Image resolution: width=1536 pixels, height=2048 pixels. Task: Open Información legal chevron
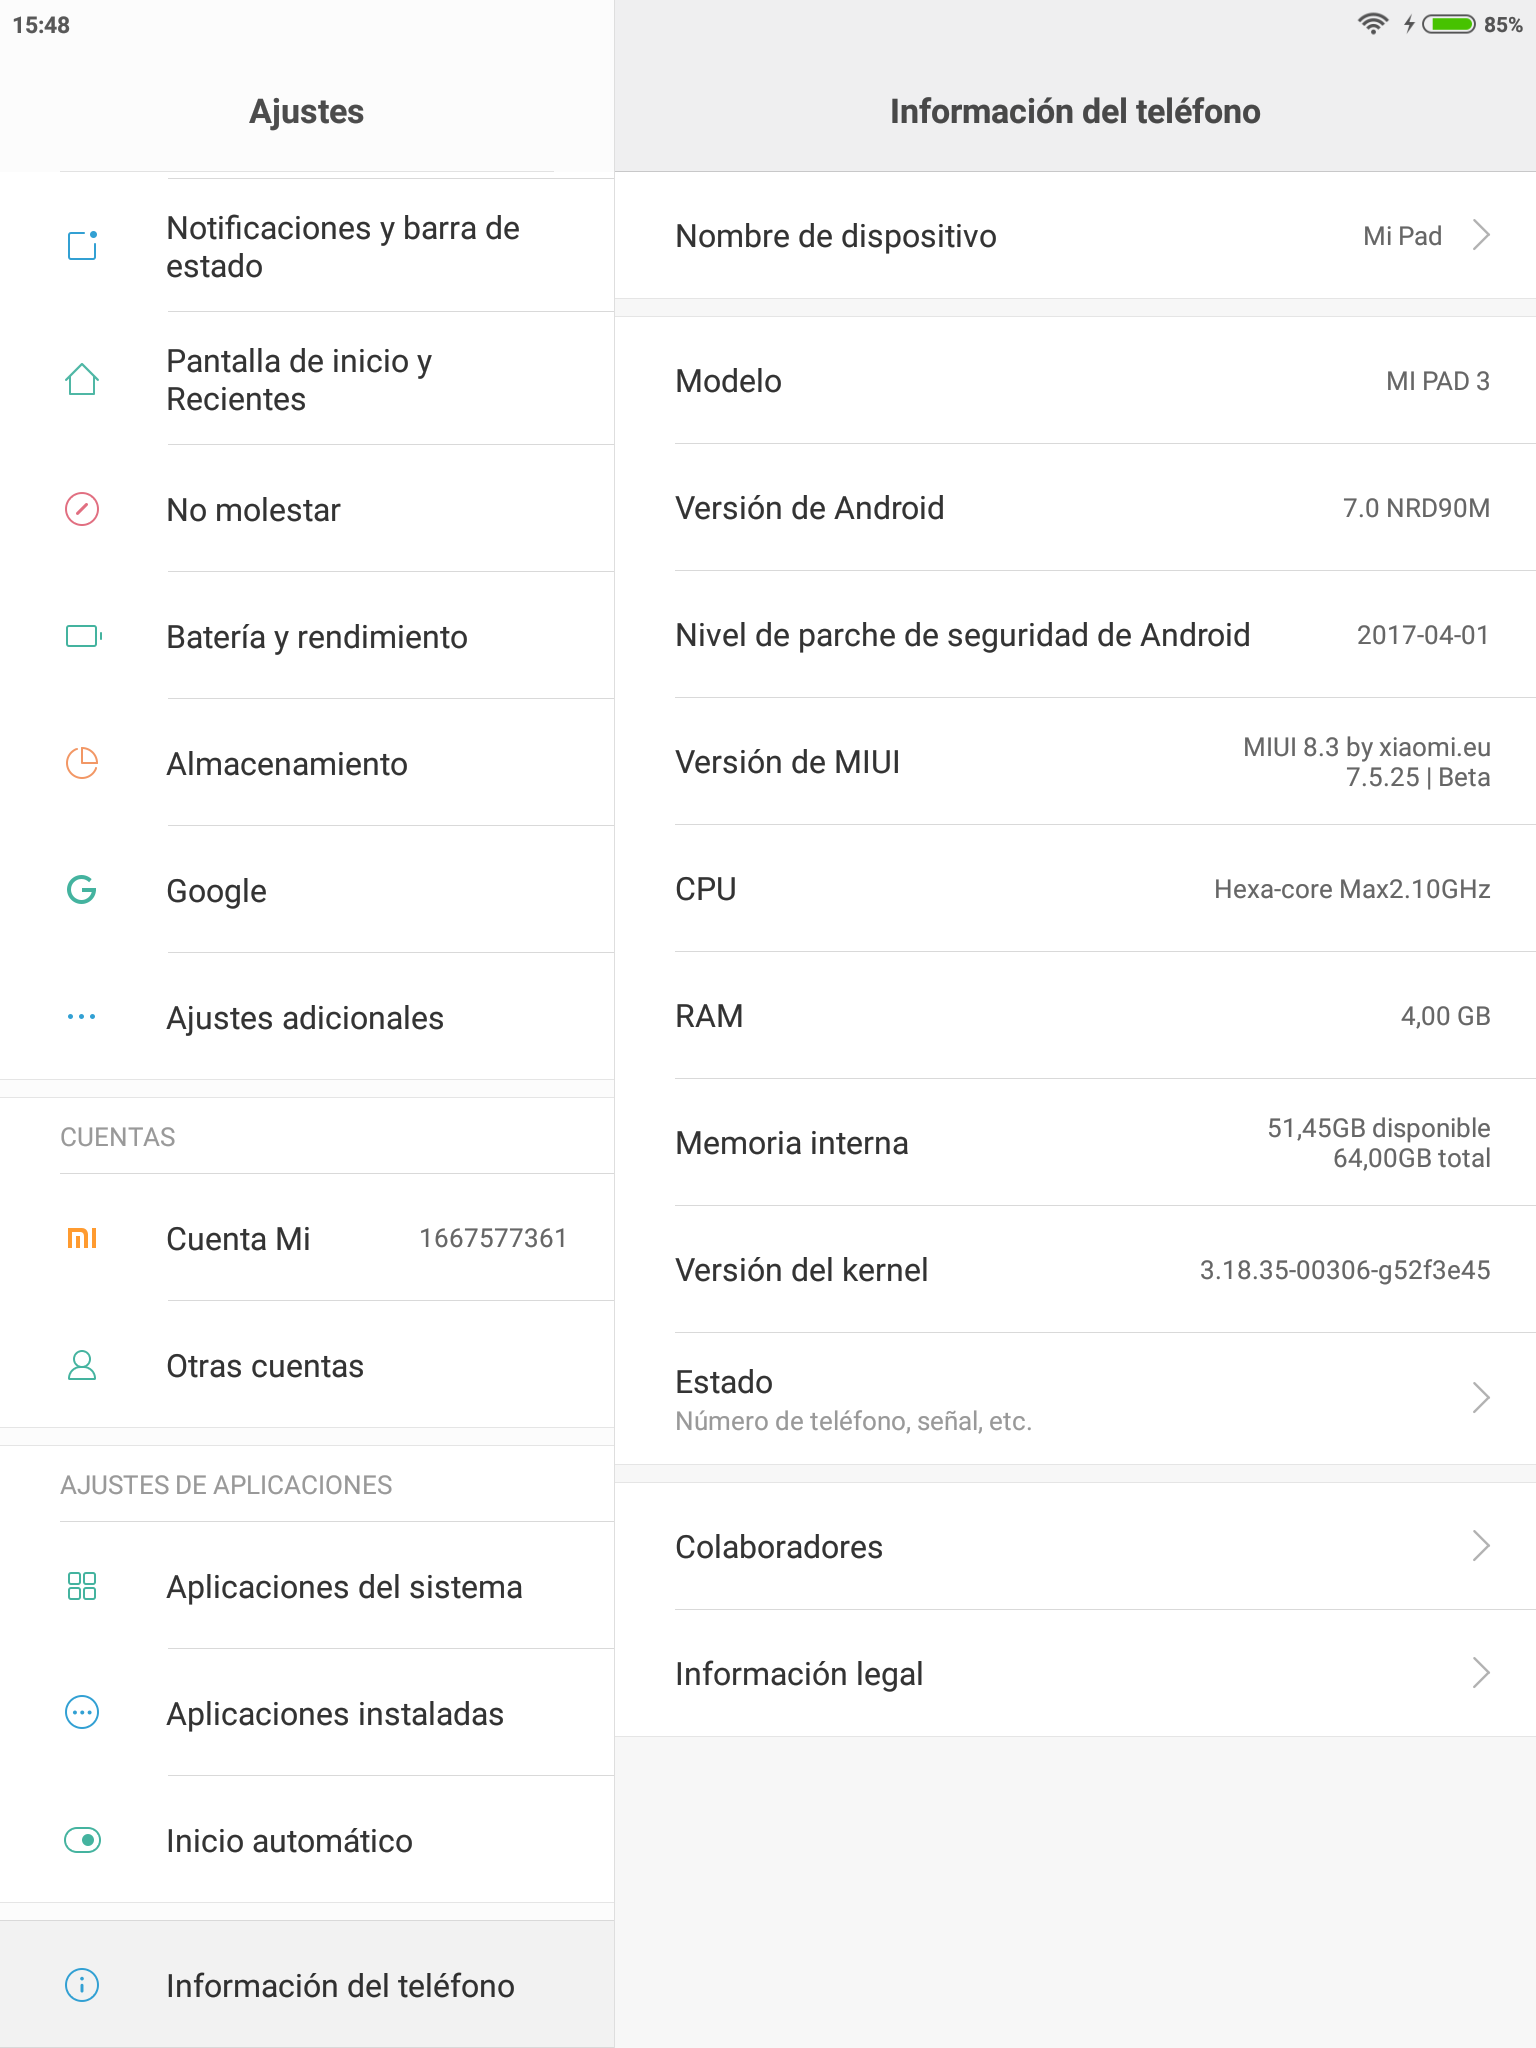point(1482,1673)
